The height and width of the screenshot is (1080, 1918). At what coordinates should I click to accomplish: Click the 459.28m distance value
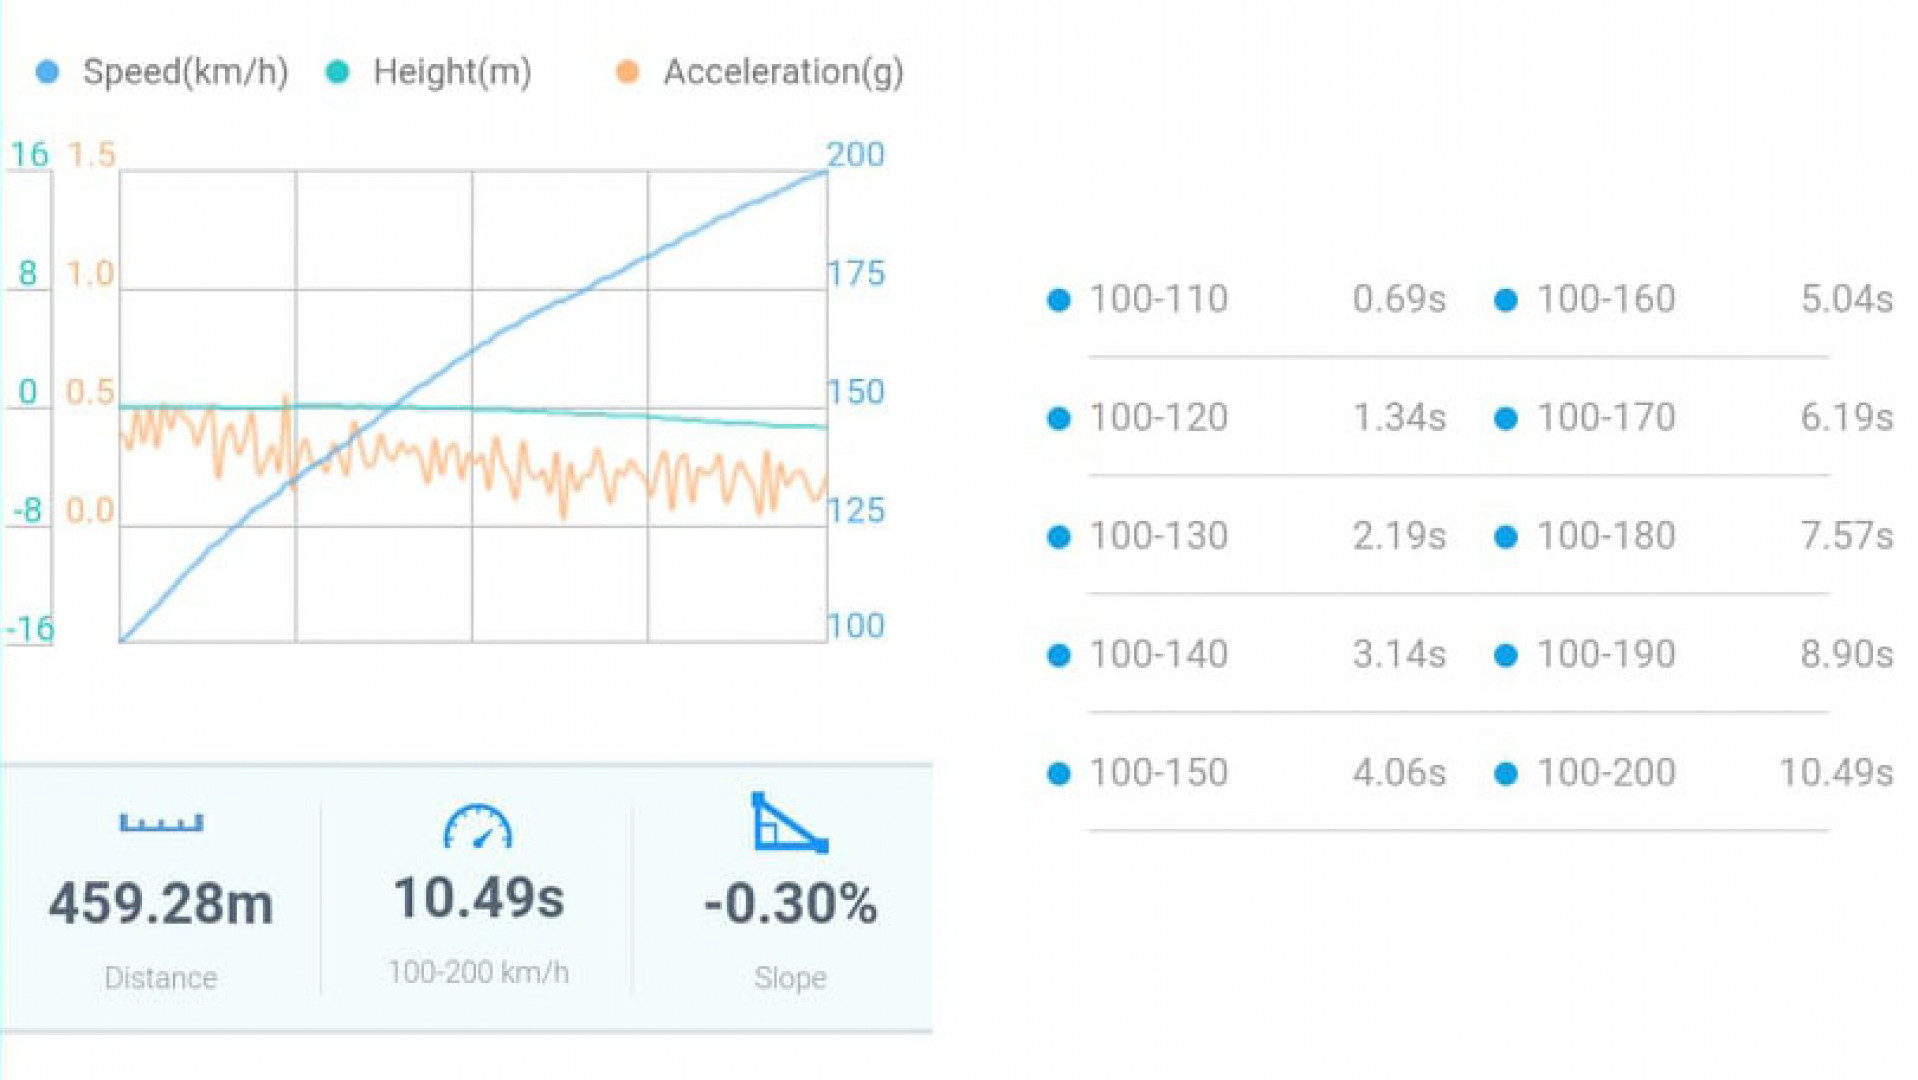[161, 903]
